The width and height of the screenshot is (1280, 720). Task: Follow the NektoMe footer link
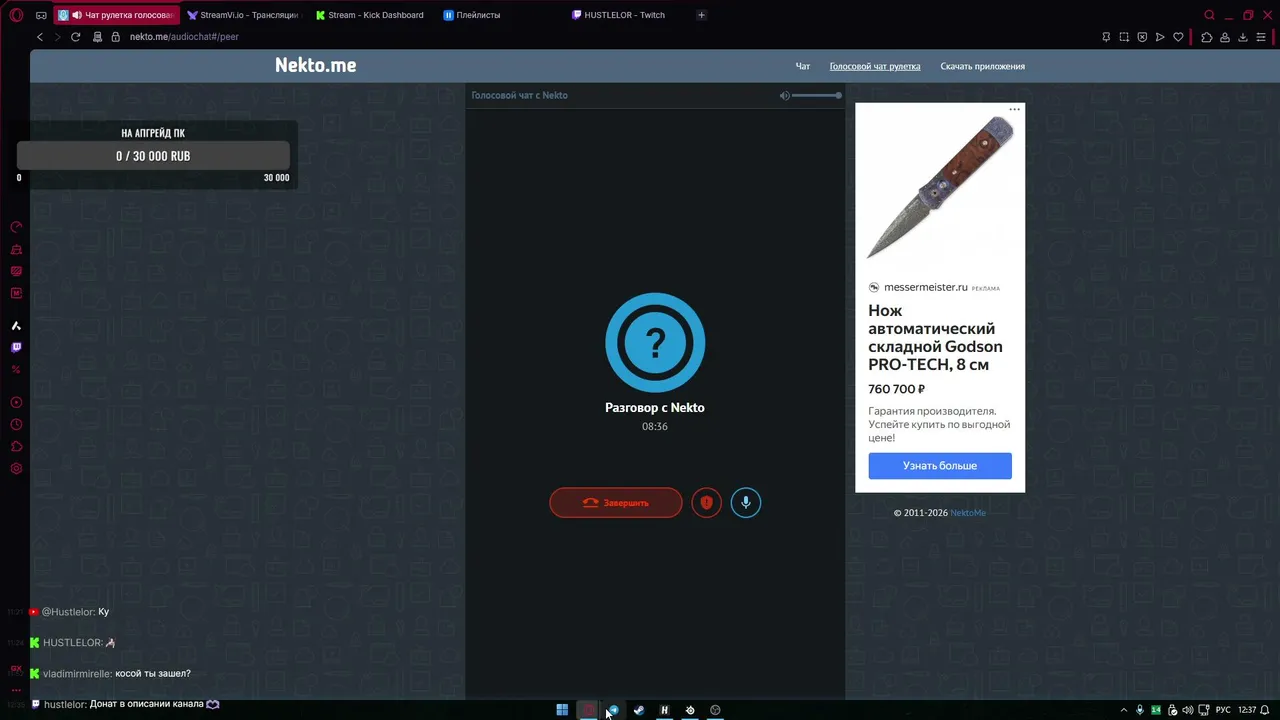pyautogui.click(x=968, y=513)
